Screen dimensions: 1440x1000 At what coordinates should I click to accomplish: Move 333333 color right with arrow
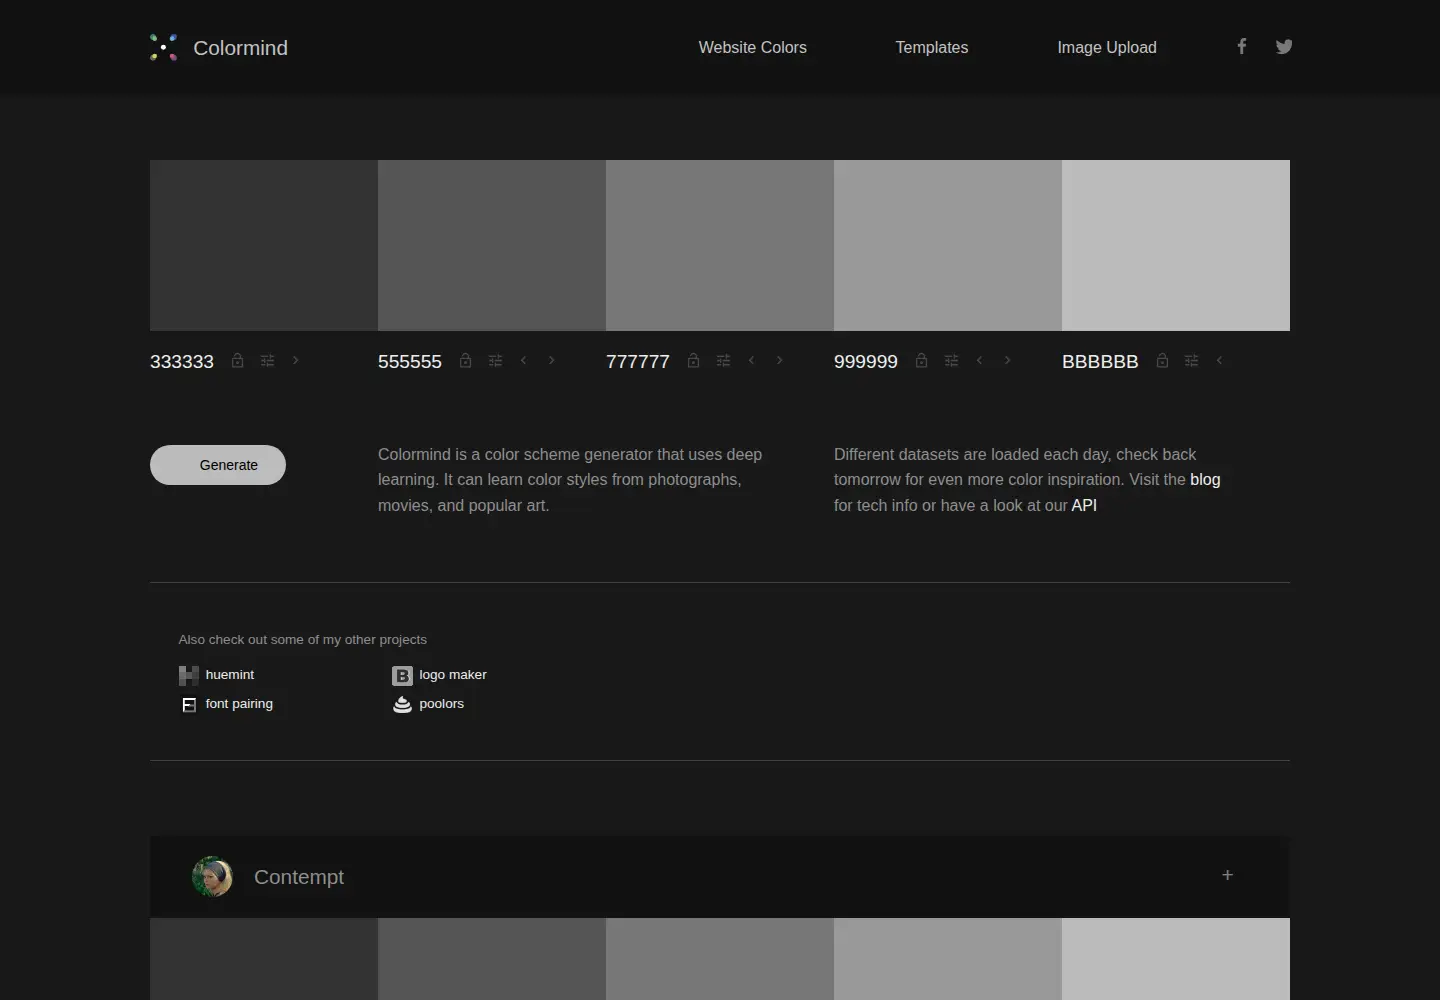coord(295,360)
